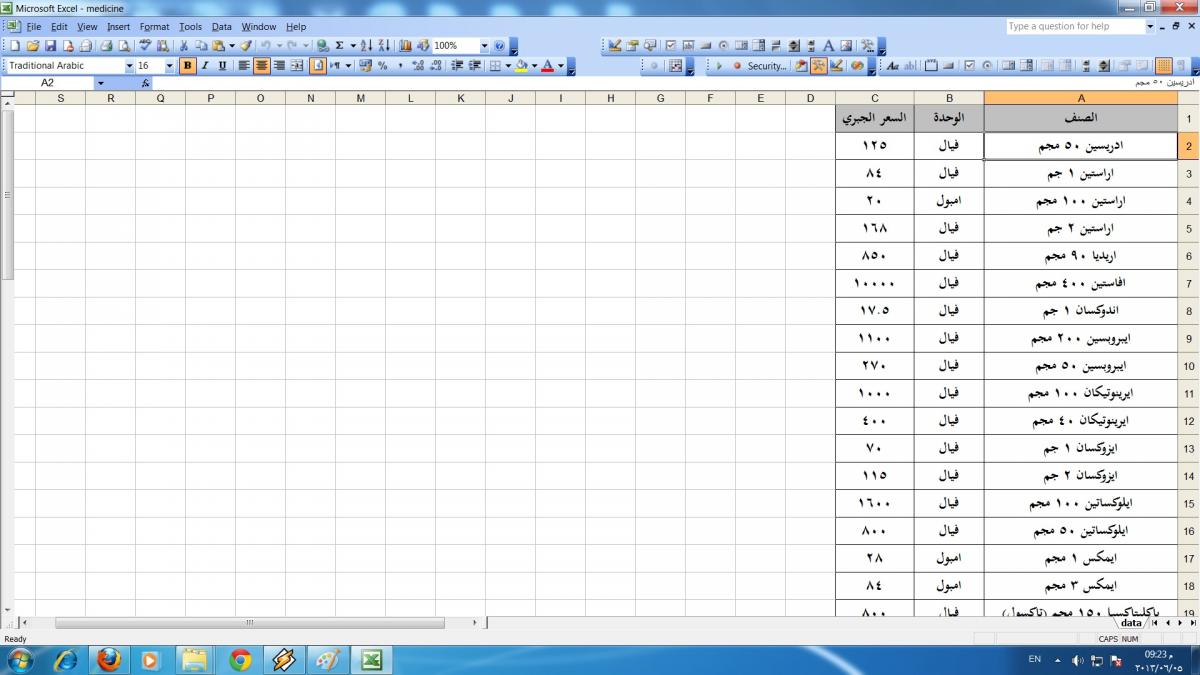Click the Format Painter brush
1200x675 pixels.
tap(245, 46)
